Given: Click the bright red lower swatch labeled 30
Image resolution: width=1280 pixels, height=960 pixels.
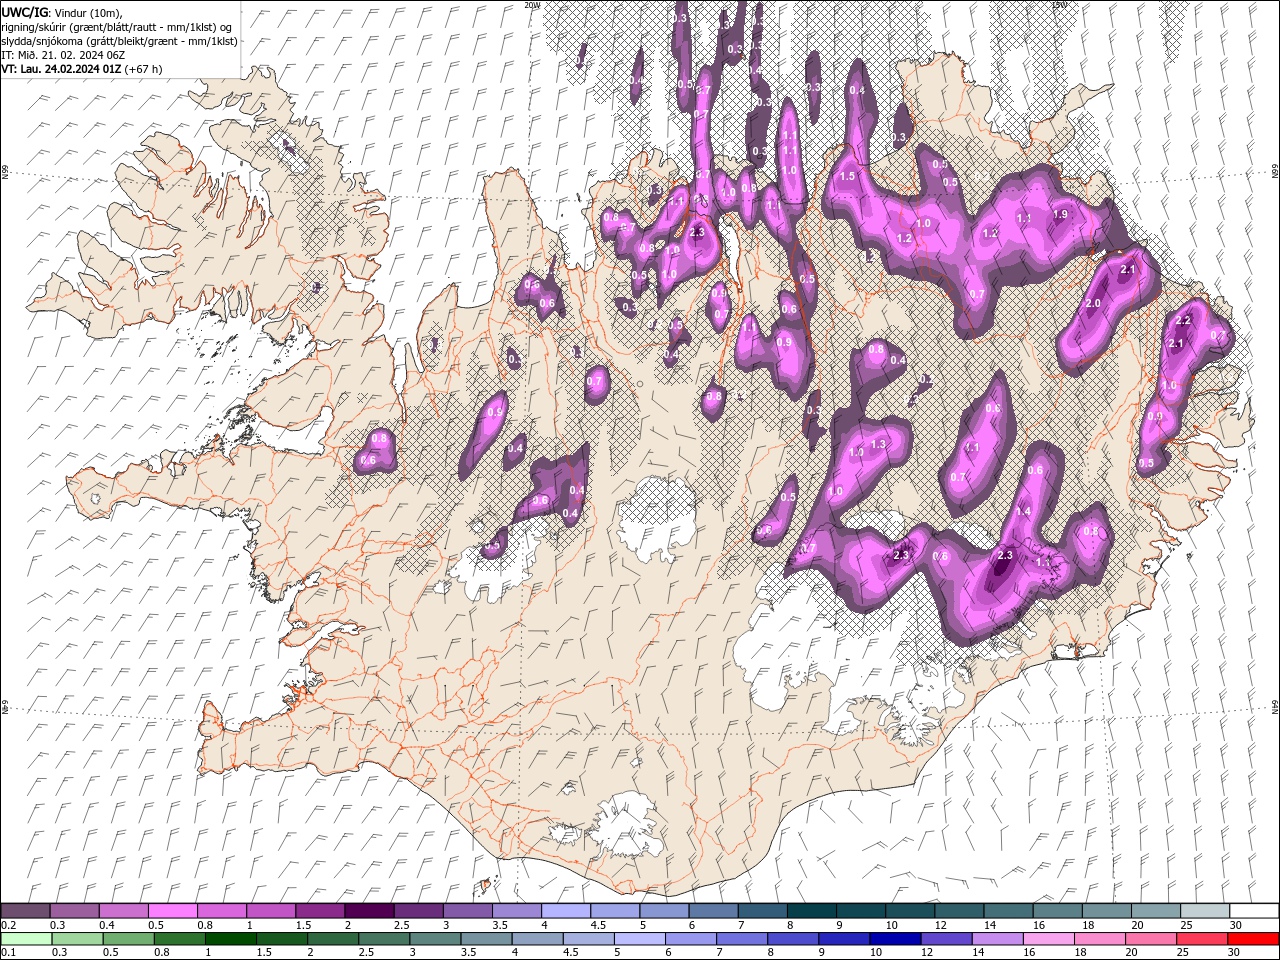Looking at the screenshot, I should [x=1254, y=939].
